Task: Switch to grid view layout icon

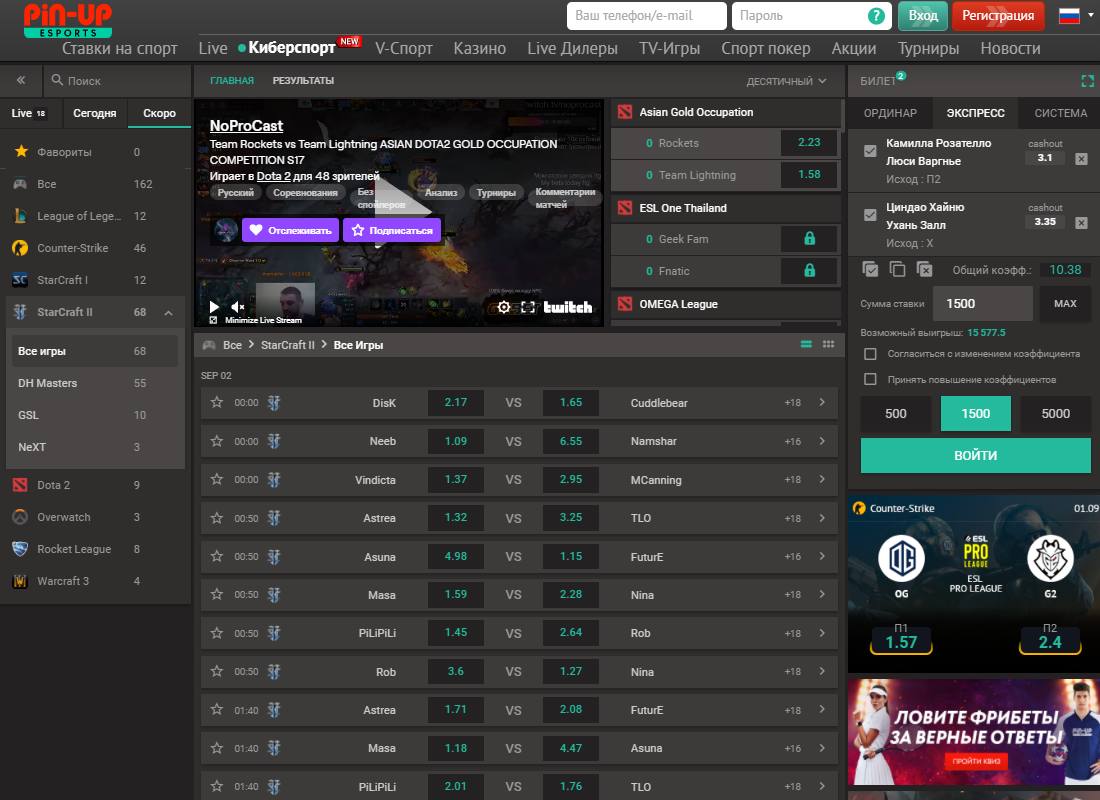Action: coord(828,345)
